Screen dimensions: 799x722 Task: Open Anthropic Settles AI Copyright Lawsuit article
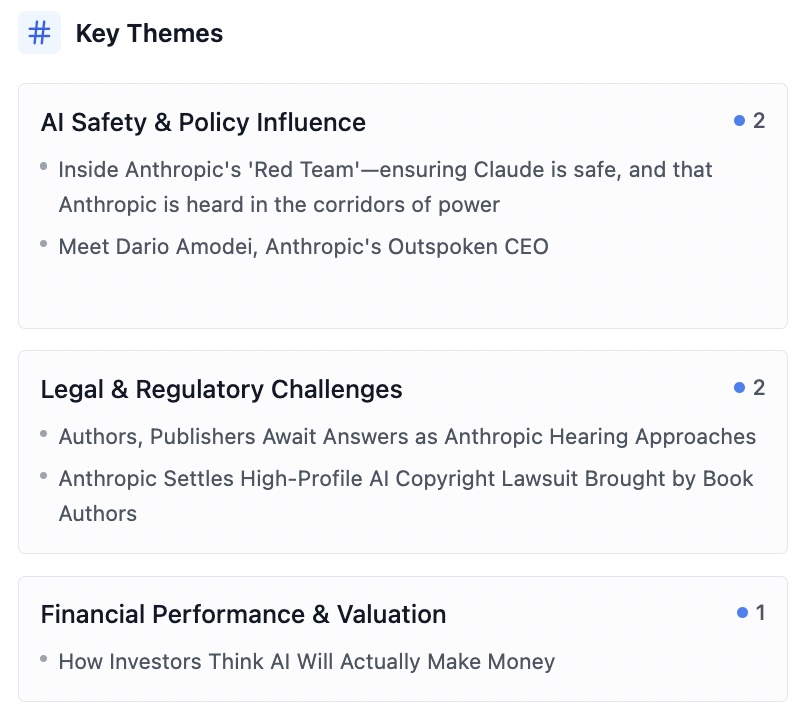[x=406, y=479]
